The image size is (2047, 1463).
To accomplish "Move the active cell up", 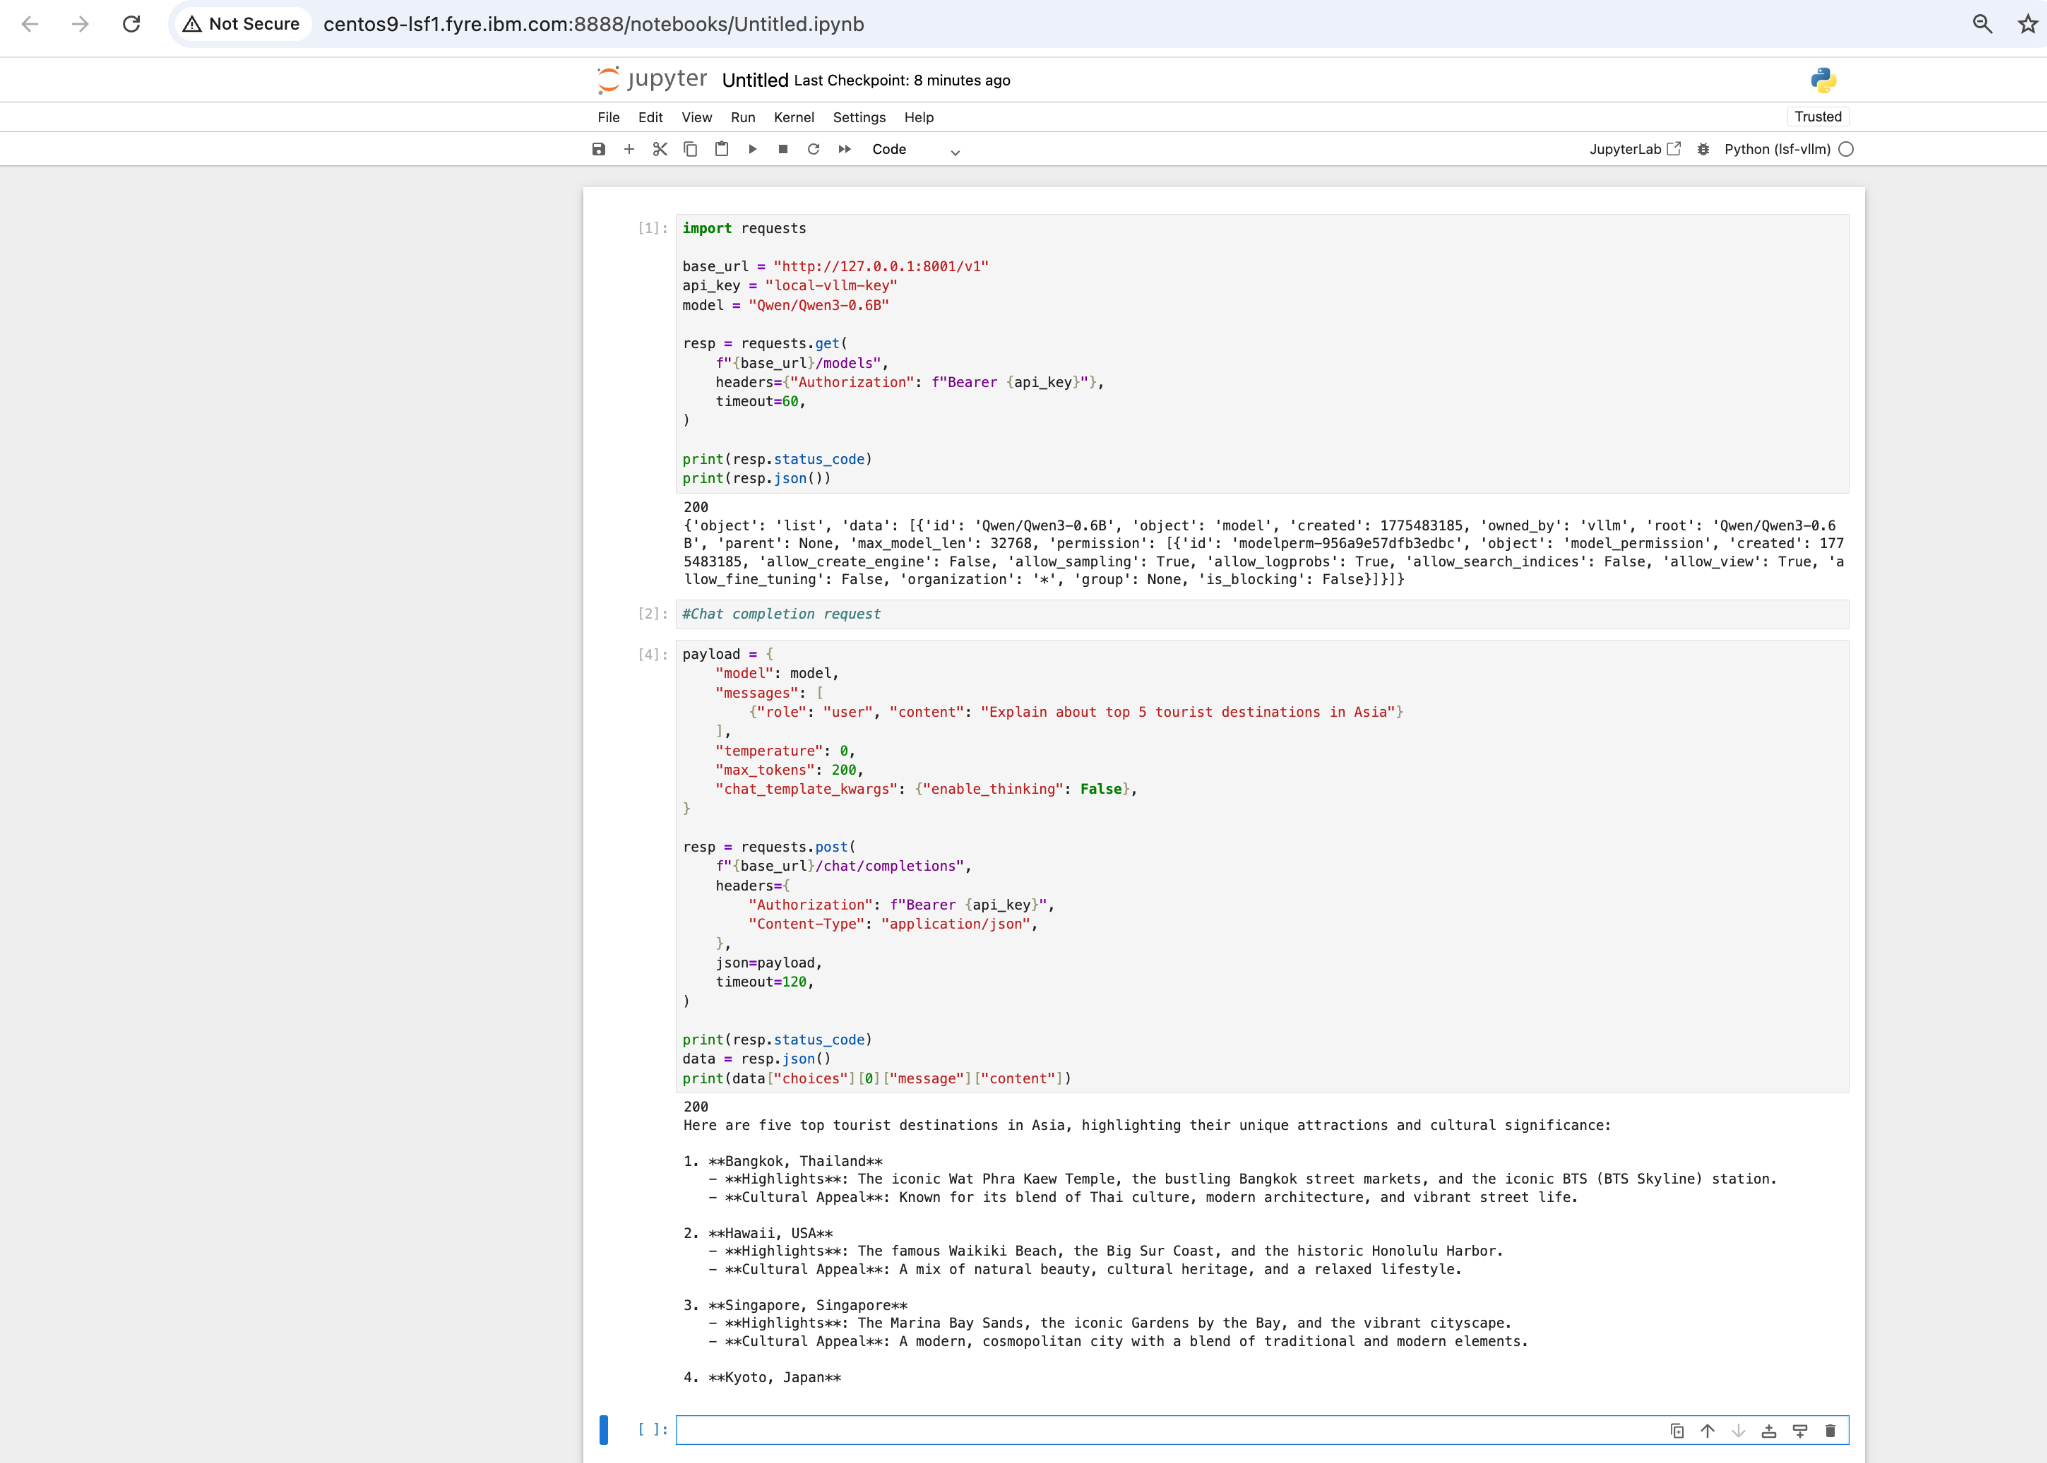I will [x=1708, y=1431].
